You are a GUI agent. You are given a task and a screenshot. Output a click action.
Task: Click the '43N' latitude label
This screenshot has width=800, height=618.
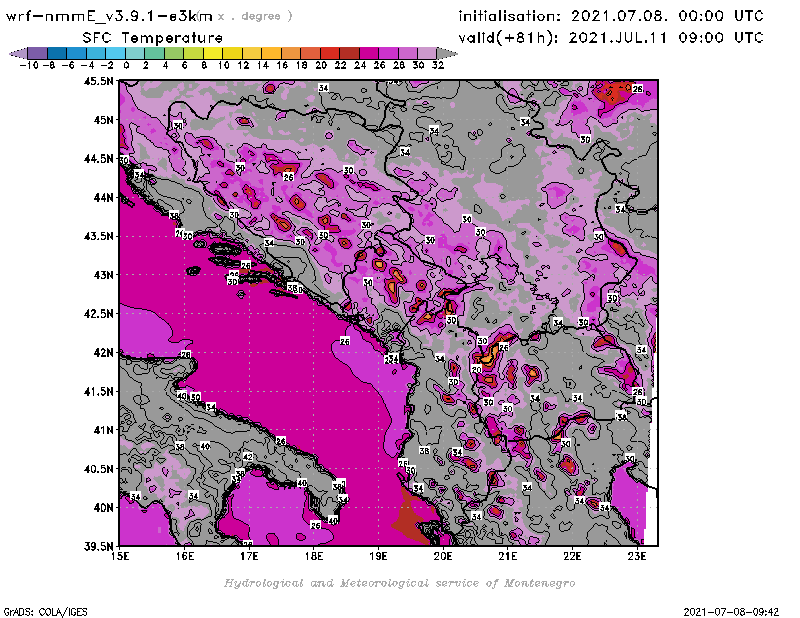(x=103, y=275)
